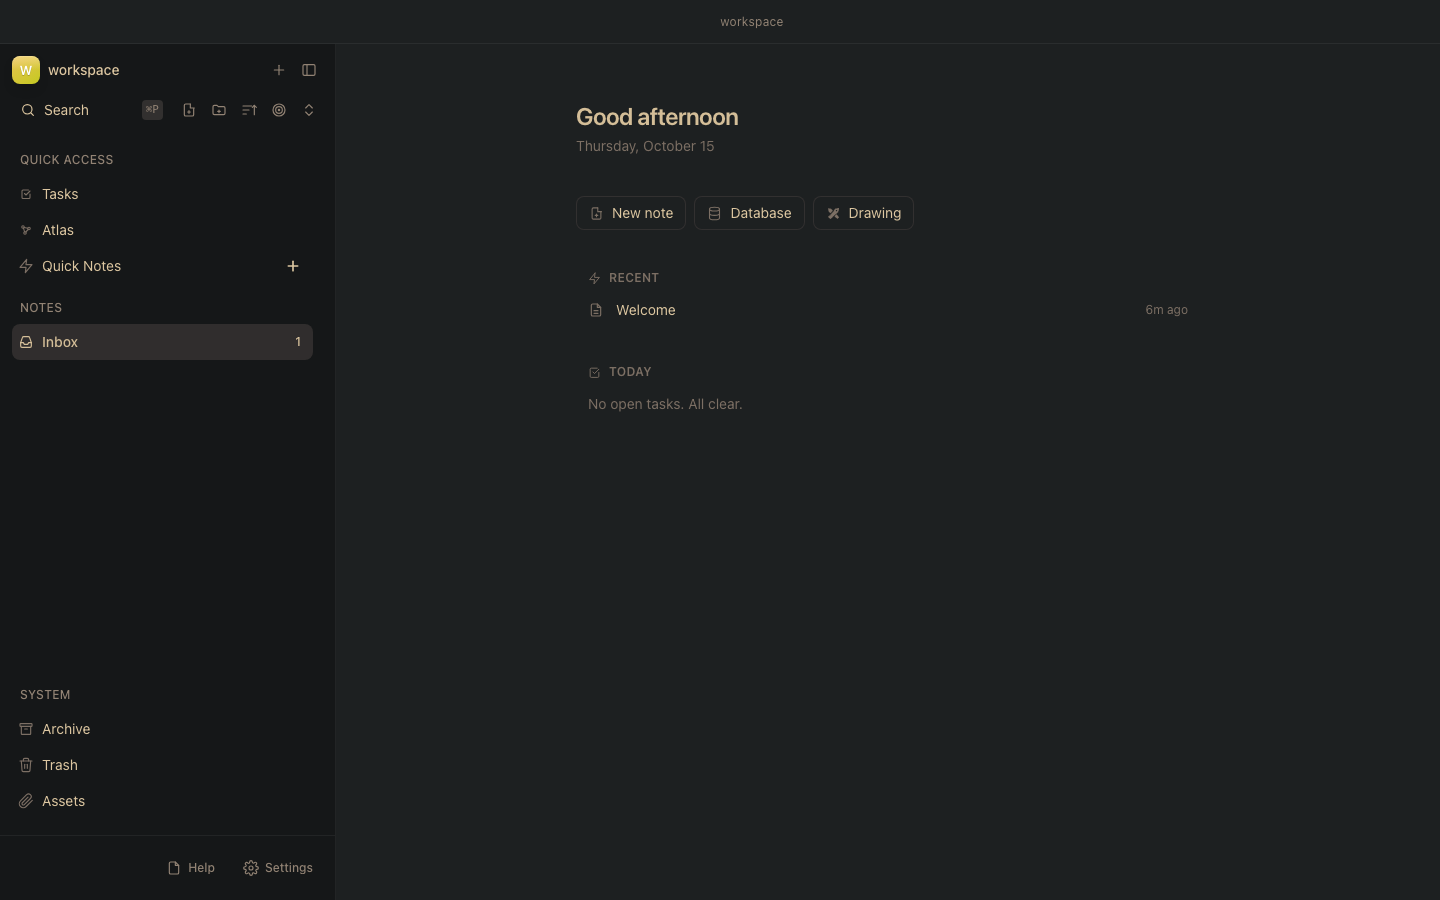Click the Welcome note document icon

click(596, 310)
